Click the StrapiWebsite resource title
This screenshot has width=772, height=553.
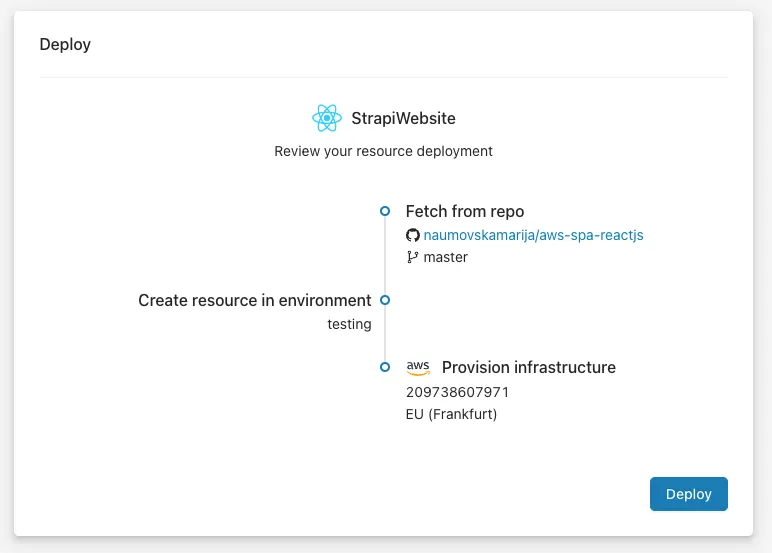(403, 118)
